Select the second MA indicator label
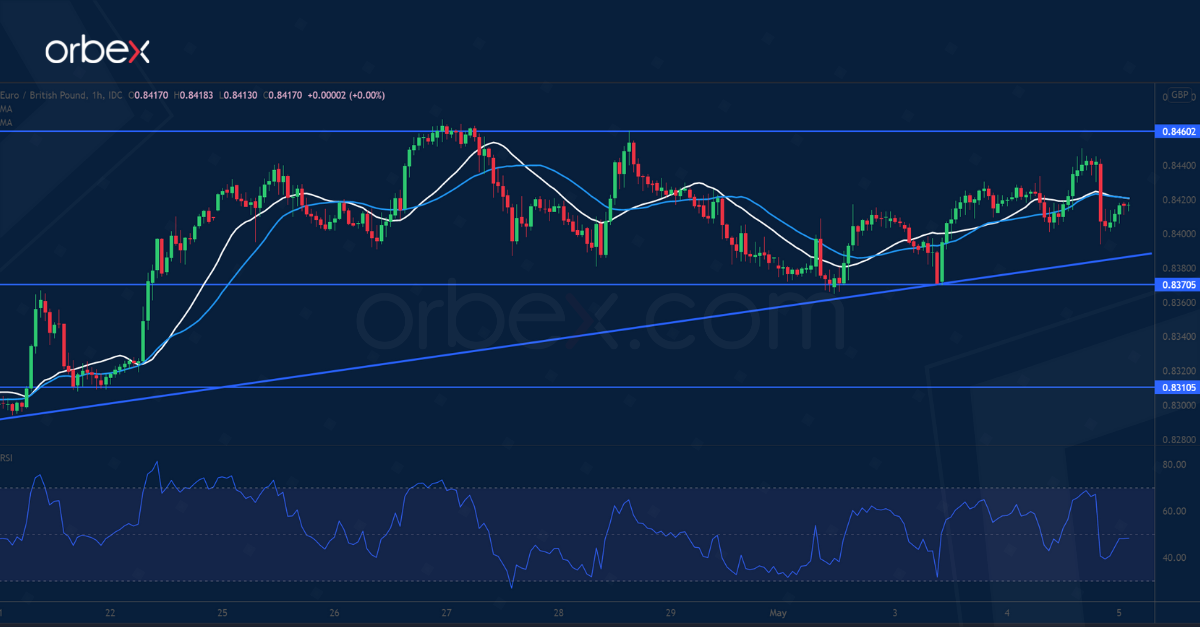The width and height of the screenshot is (1200, 627). click(6, 122)
